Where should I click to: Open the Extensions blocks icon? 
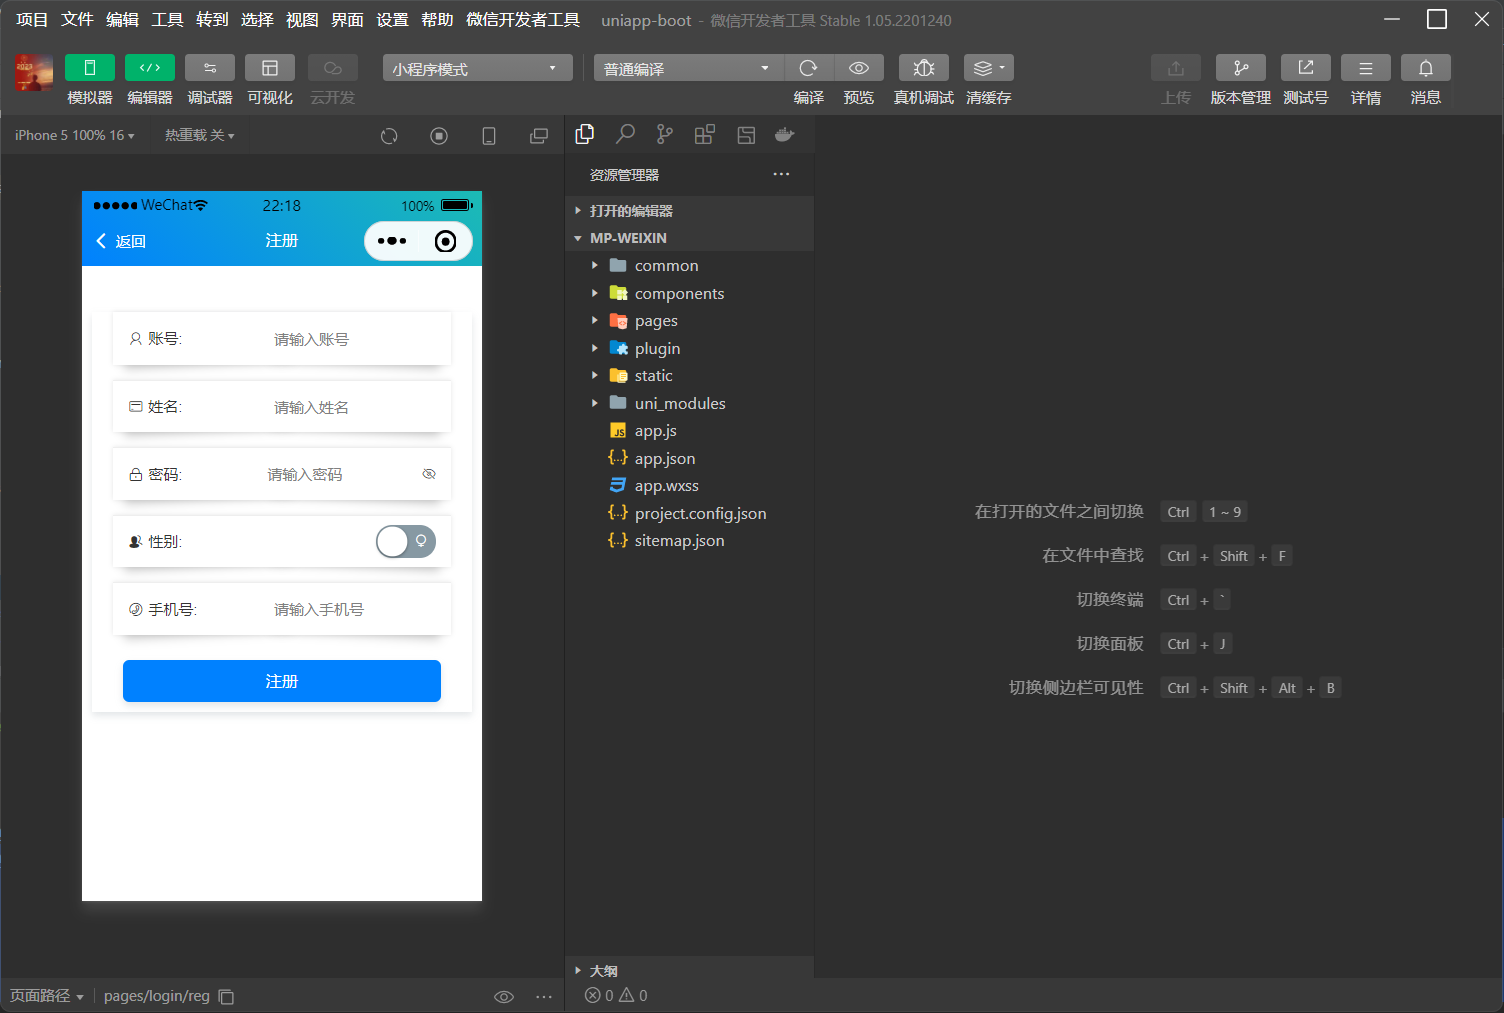tap(705, 135)
